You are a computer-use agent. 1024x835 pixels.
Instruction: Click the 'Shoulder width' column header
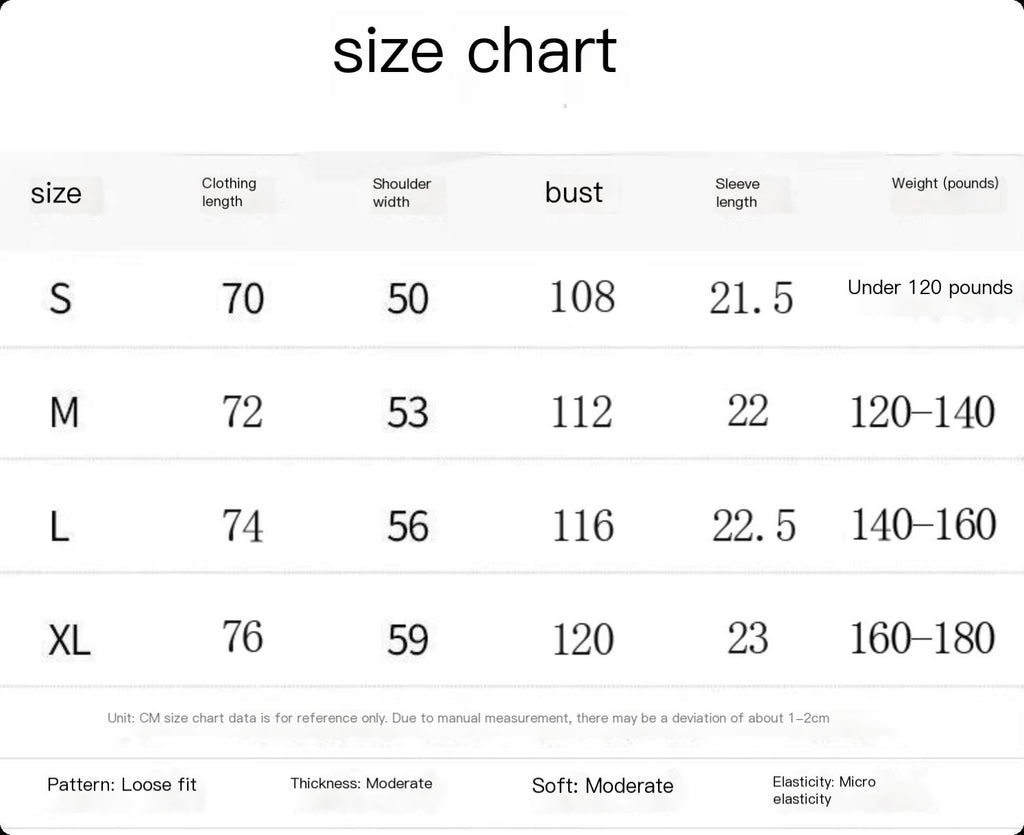click(x=402, y=193)
